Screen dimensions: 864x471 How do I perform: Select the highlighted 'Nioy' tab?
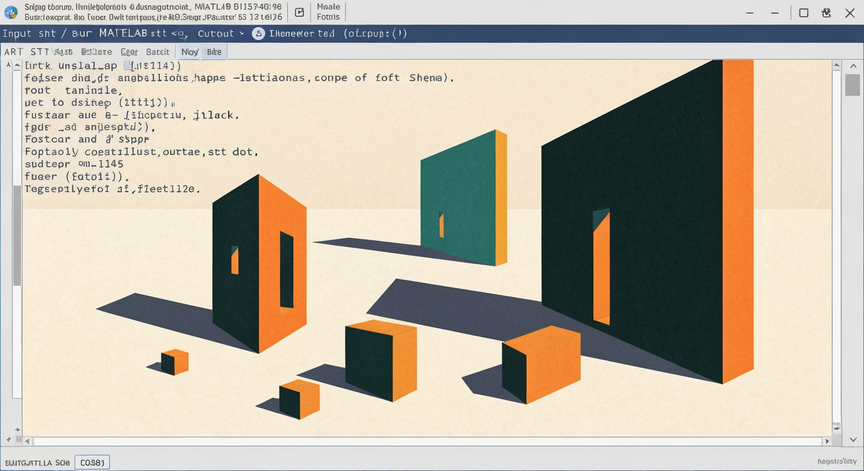coord(190,52)
